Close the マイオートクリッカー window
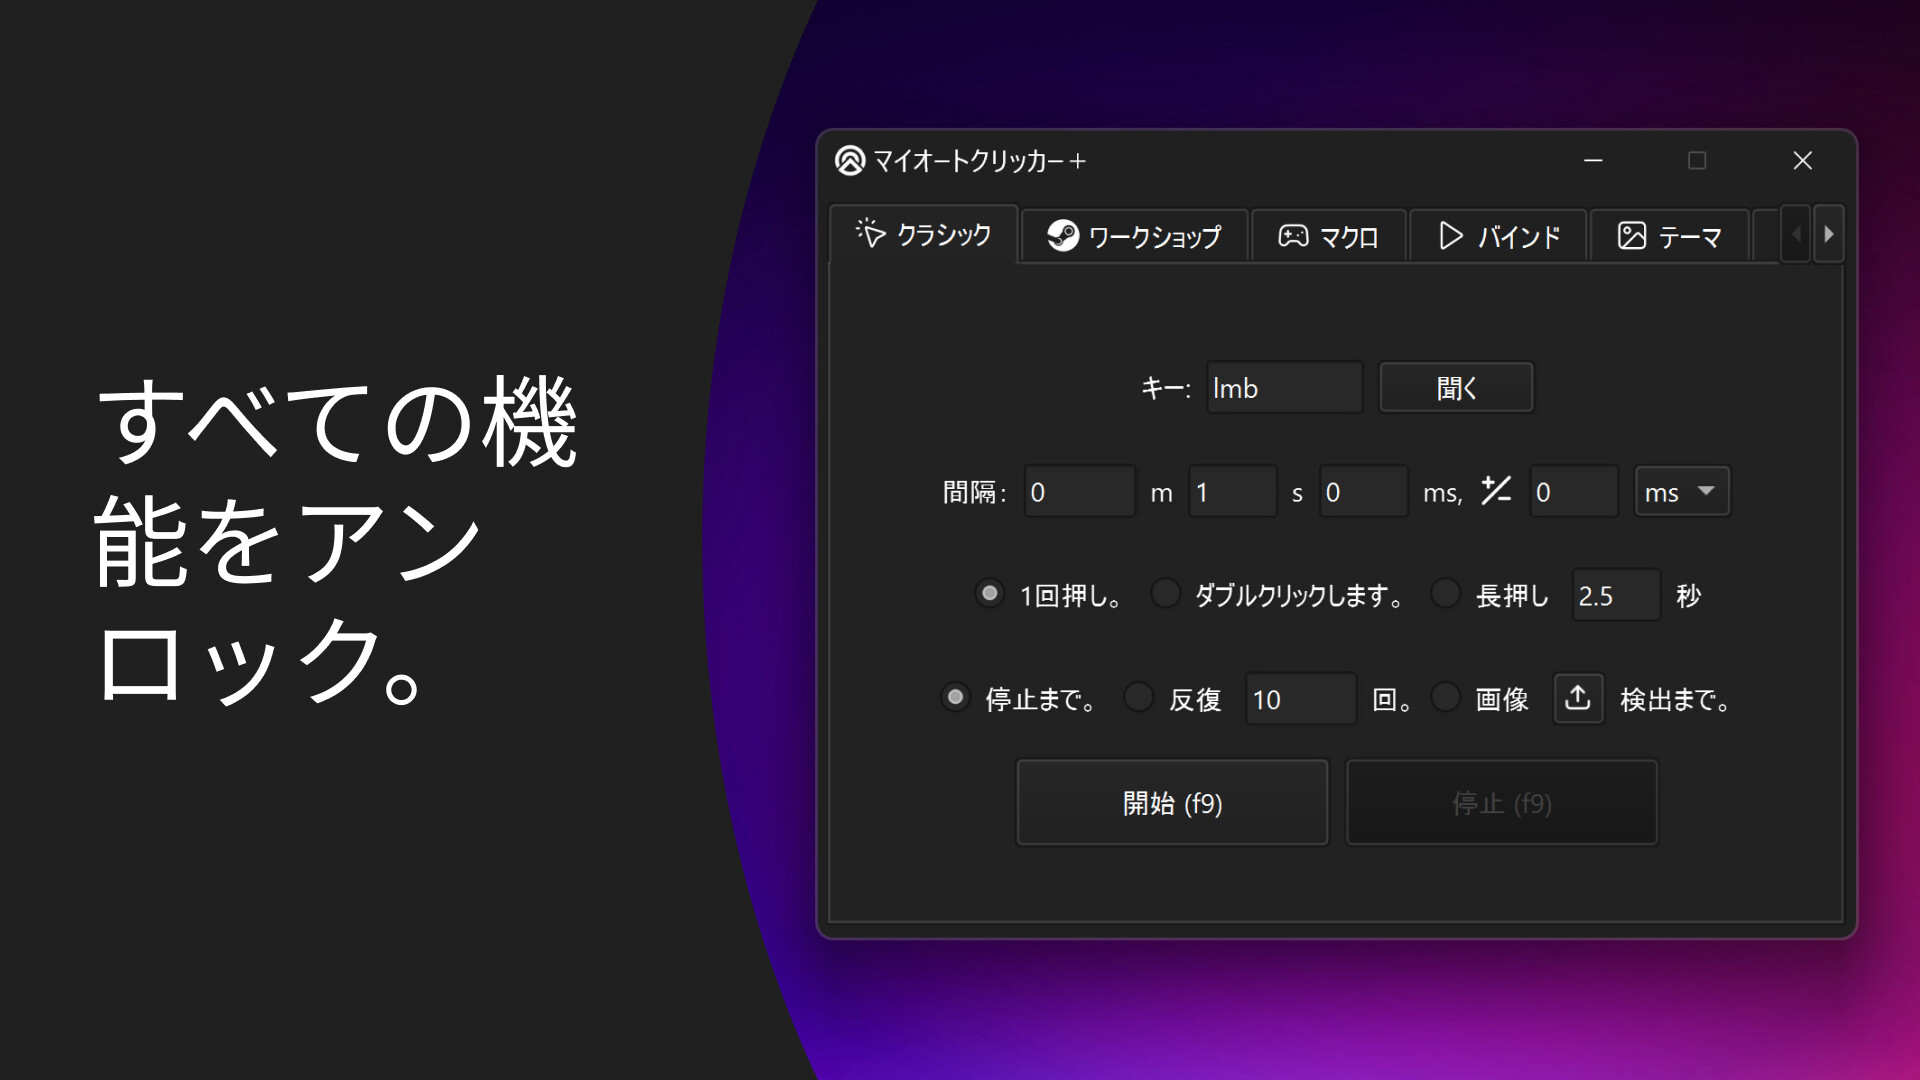1920x1080 pixels. (x=1803, y=160)
